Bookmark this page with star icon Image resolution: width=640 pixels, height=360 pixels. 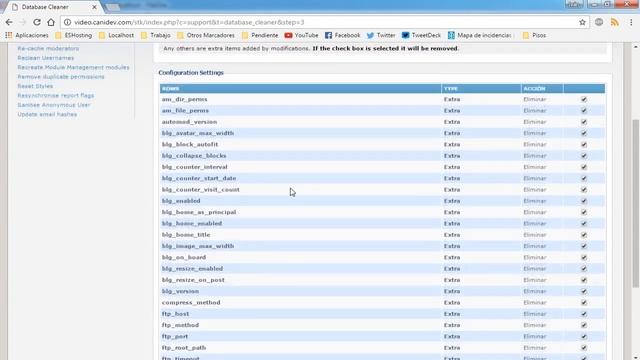pyautogui.click(x=582, y=22)
